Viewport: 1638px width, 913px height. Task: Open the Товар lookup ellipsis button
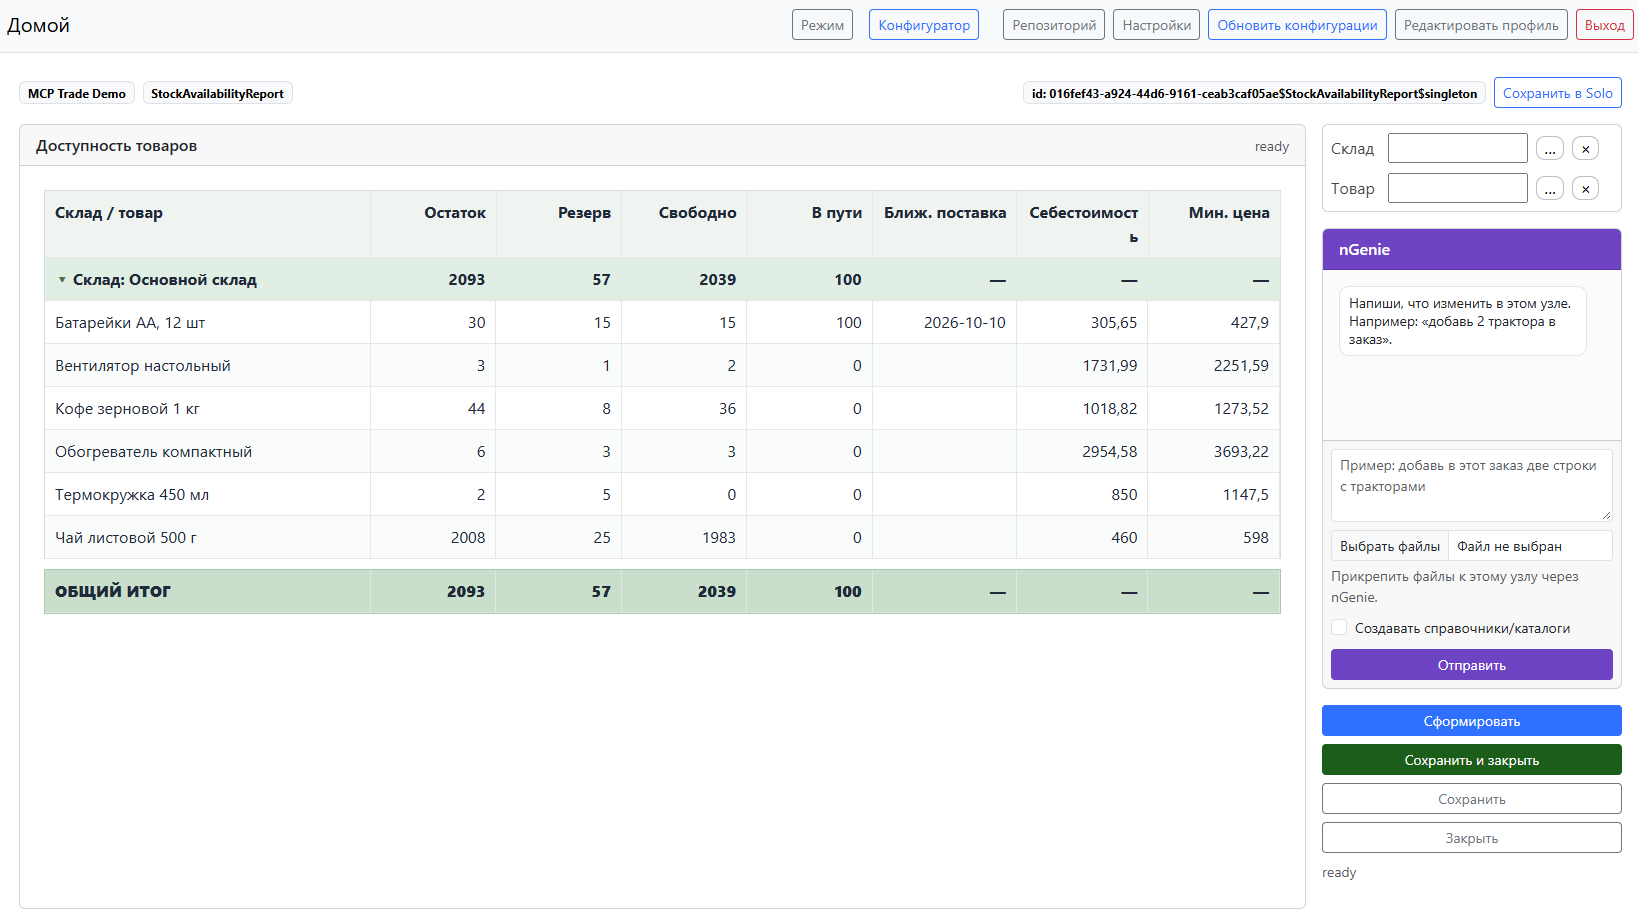point(1550,188)
